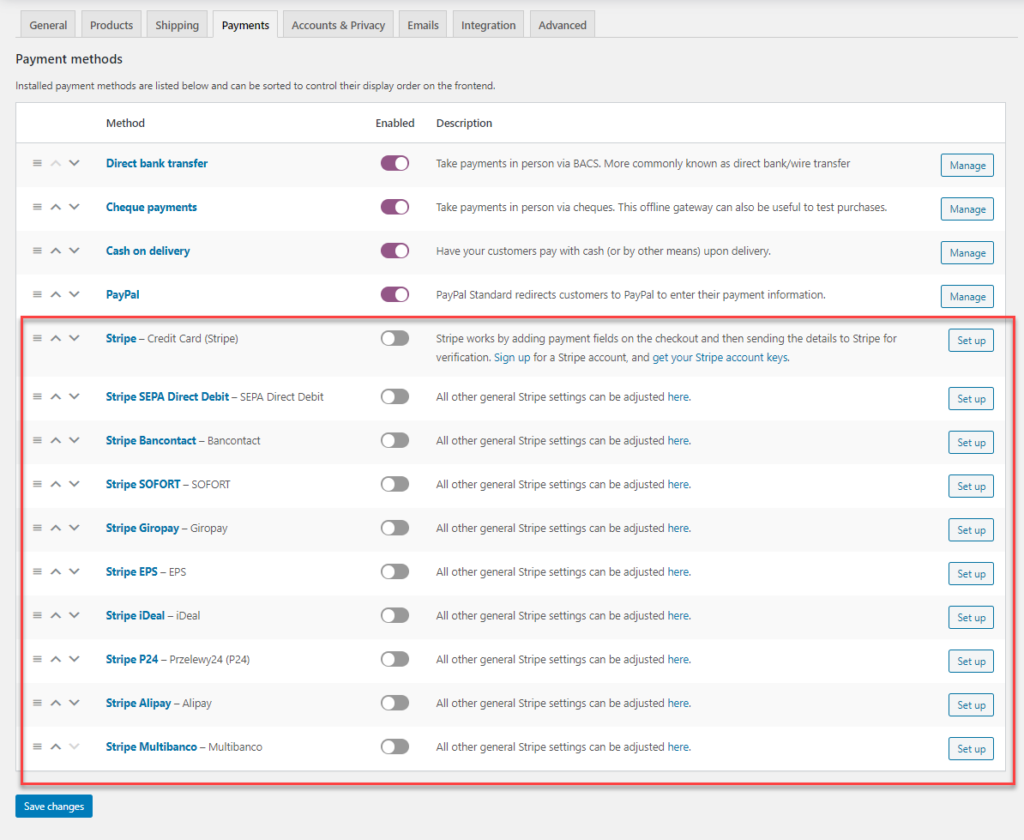Move Cash on delivery down one row
Screen dimensions: 1024x840
click(x=74, y=251)
